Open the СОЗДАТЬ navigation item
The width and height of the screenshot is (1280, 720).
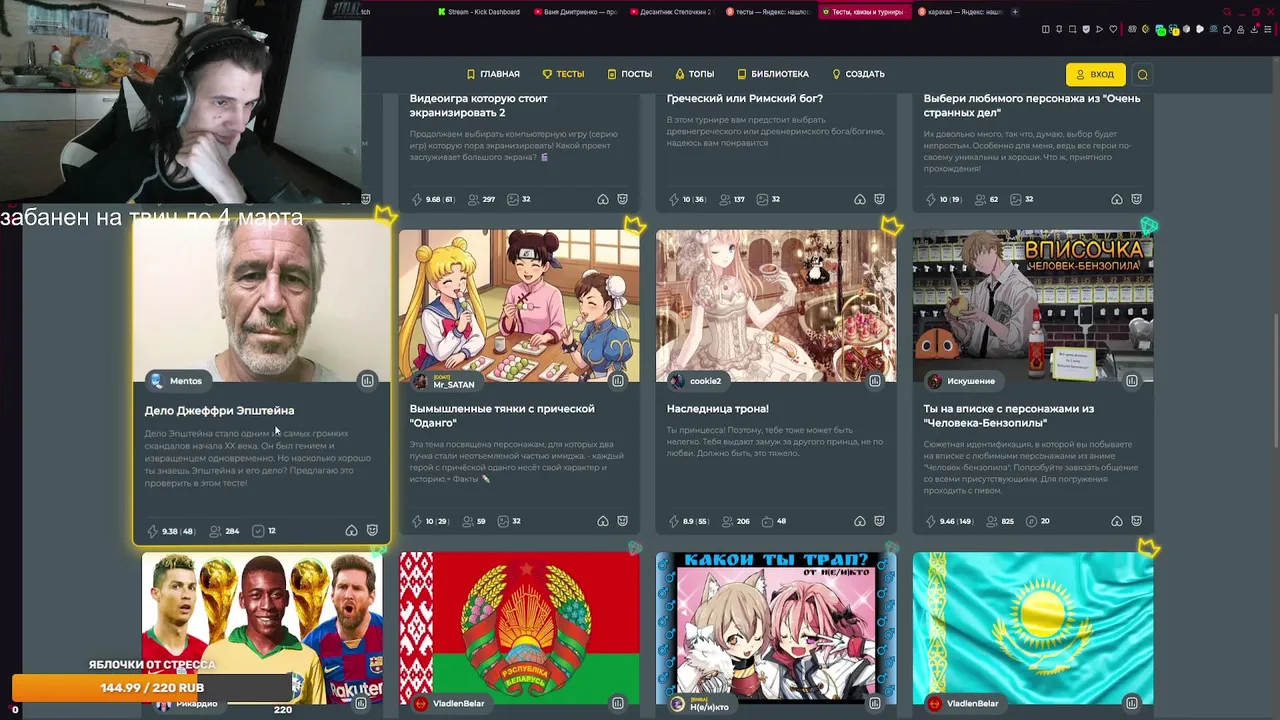click(859, 74)
